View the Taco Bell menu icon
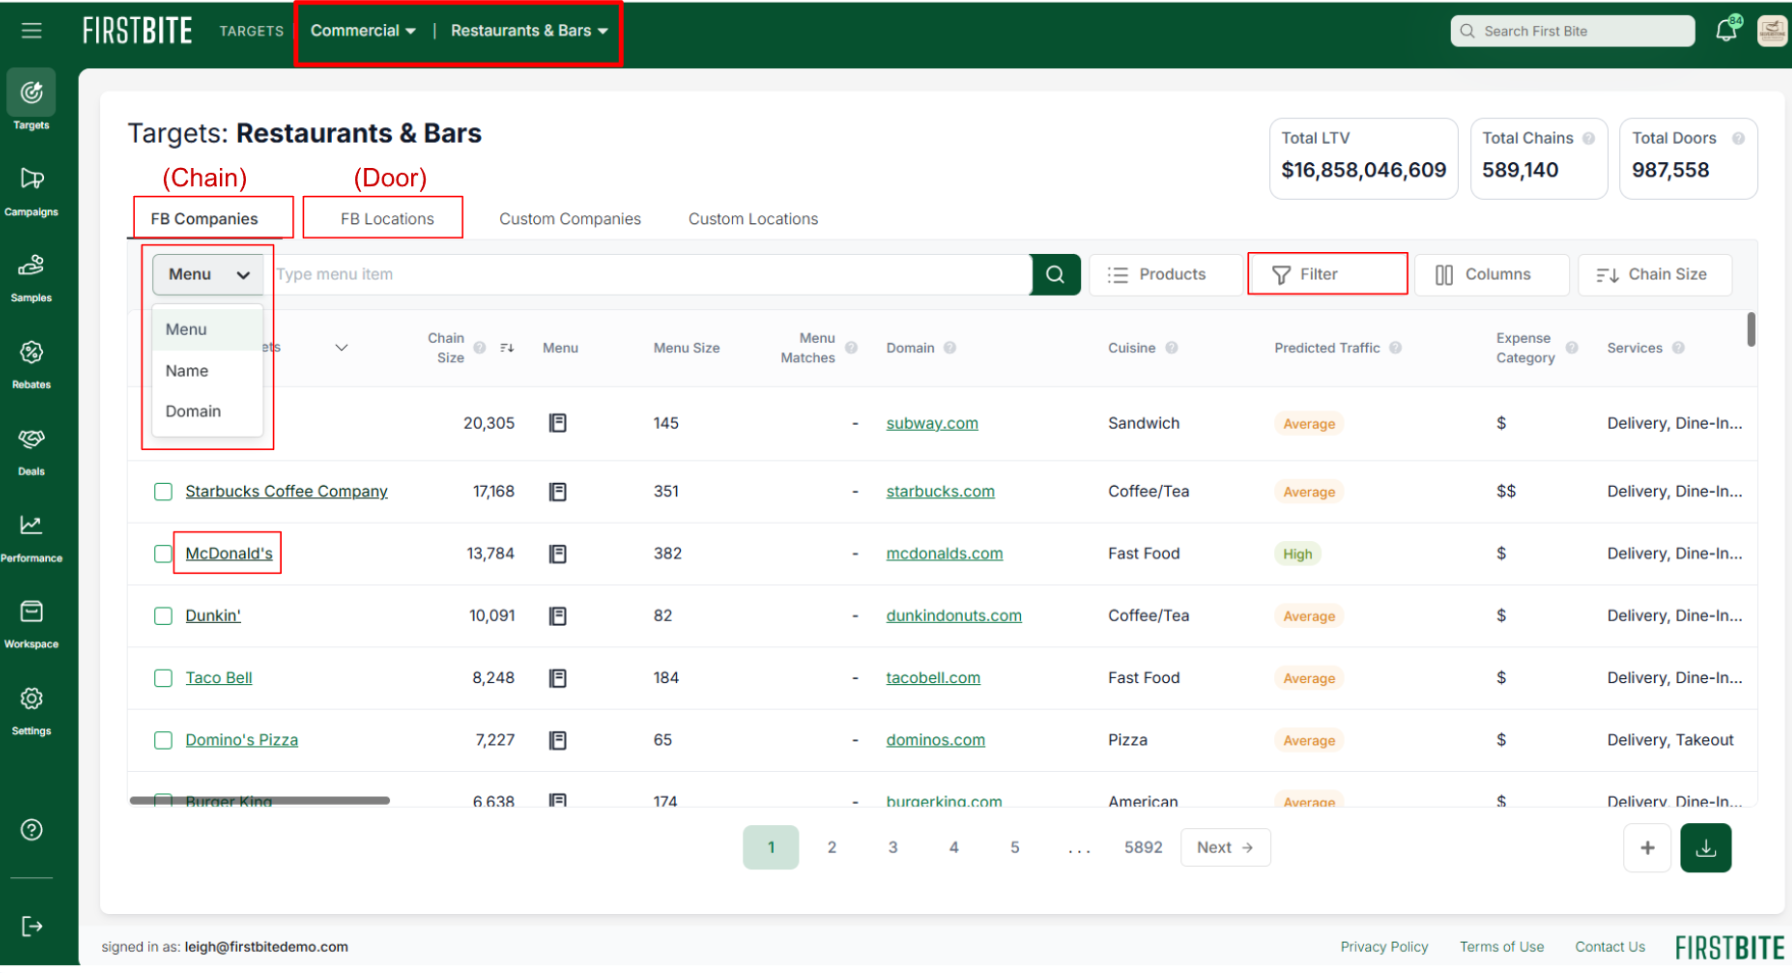The width and height of the screenshot is (1792, 973). point(558,678)
